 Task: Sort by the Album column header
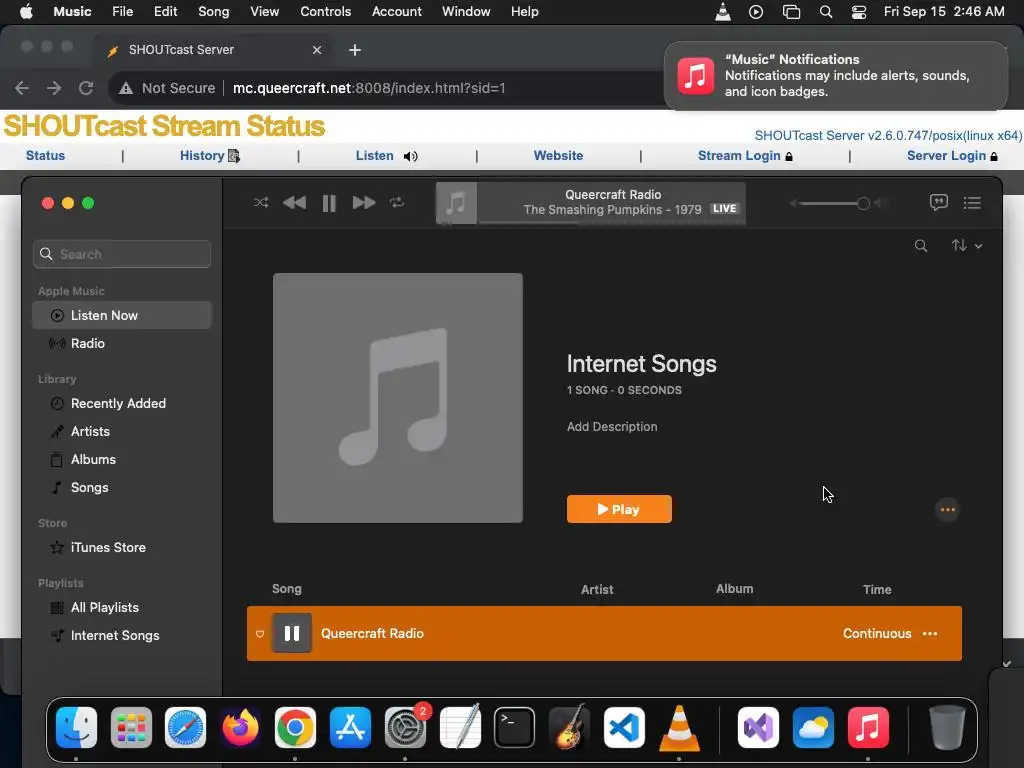(735, 589)
